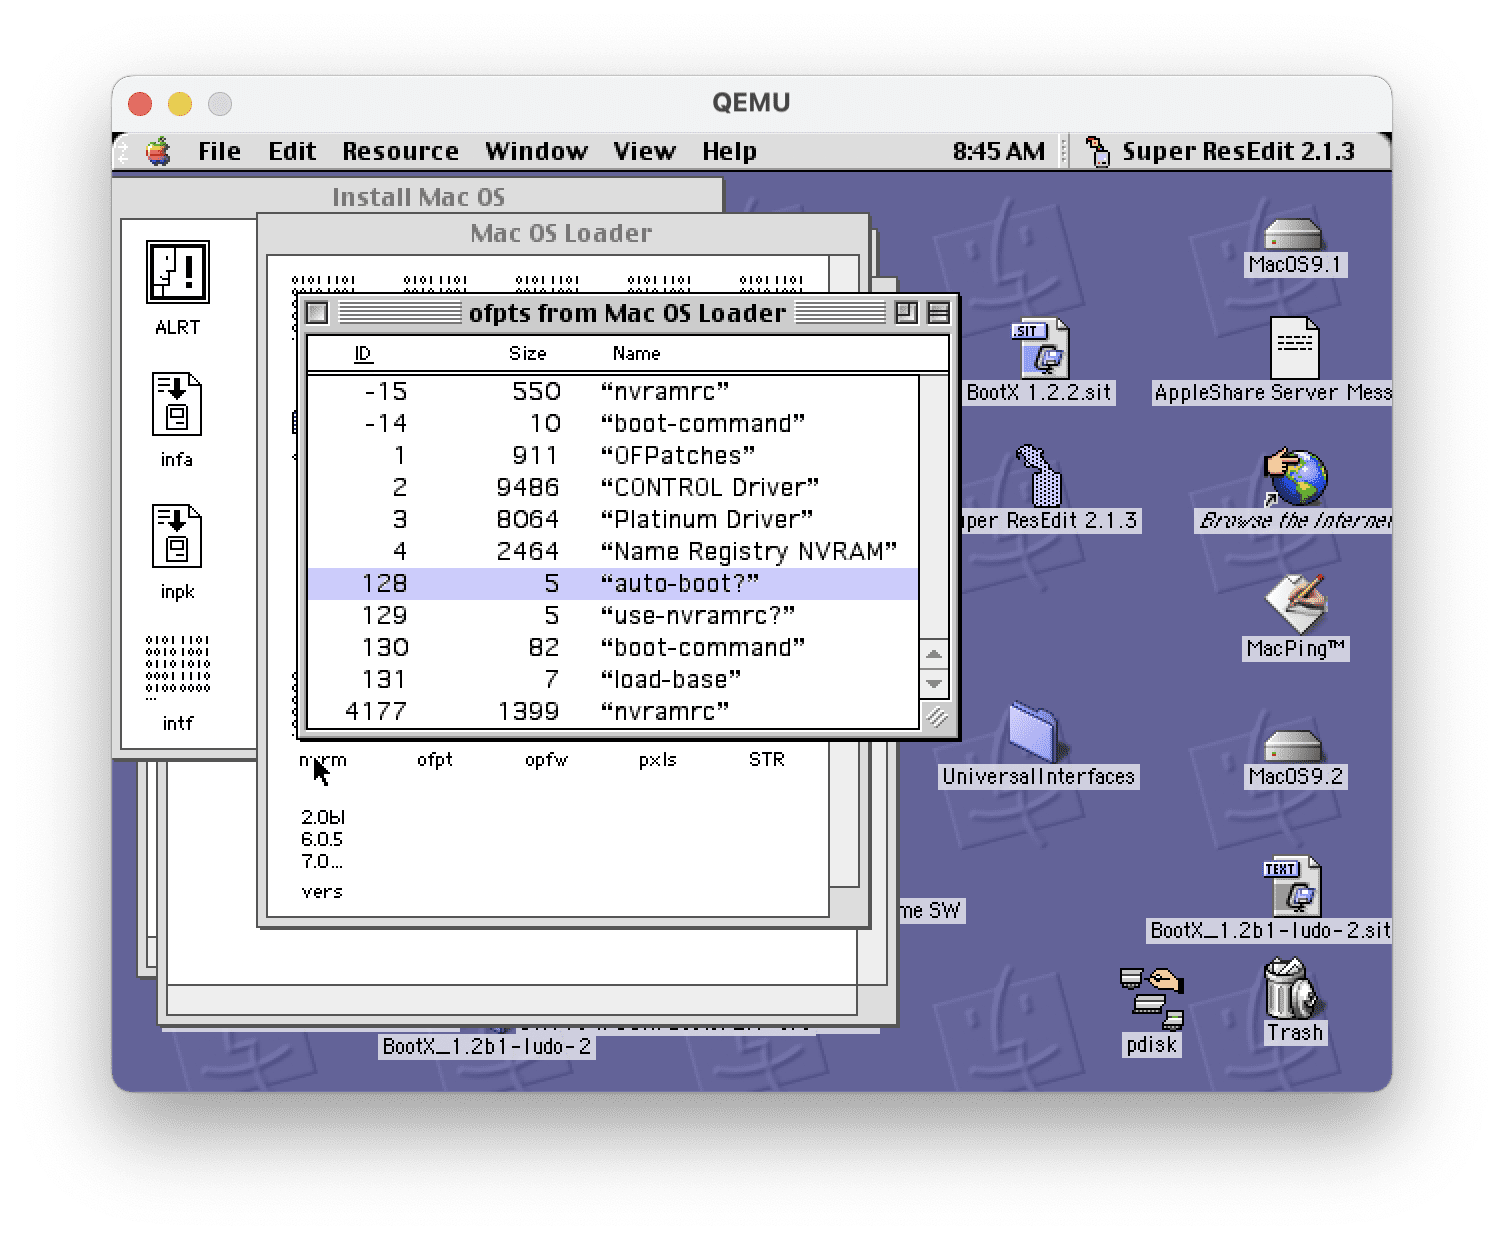Image resolution: width=1504 pixels, height=1240 pixels.
Task: Select the pxls resource type label
Action: click(x=657, y=760)
